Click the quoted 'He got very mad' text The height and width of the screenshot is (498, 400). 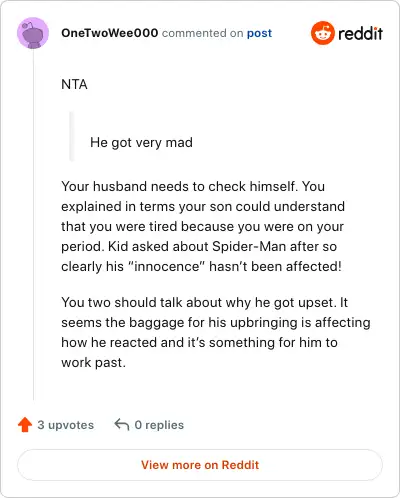pyautogui.click(x=141, y=143)
